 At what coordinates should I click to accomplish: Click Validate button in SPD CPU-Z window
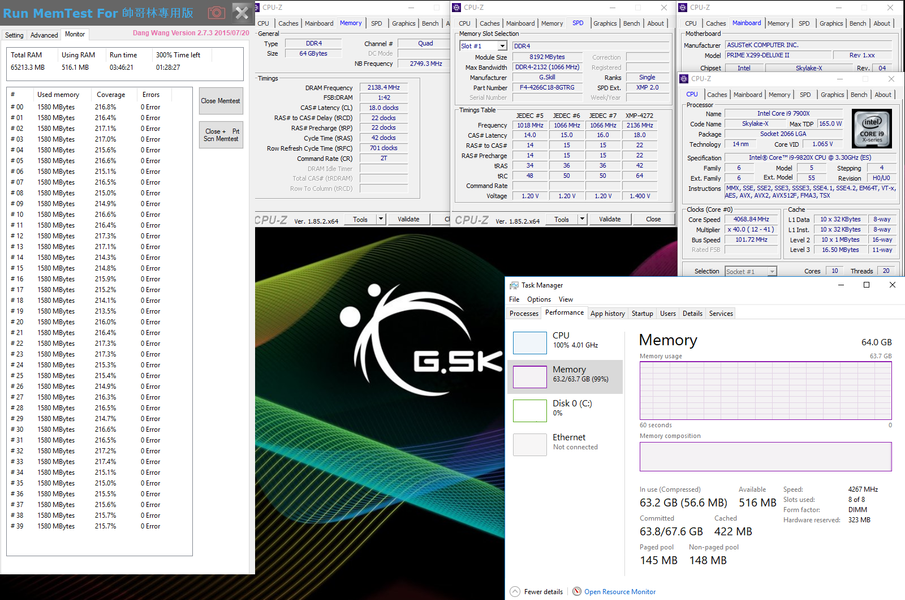[609, 219]
